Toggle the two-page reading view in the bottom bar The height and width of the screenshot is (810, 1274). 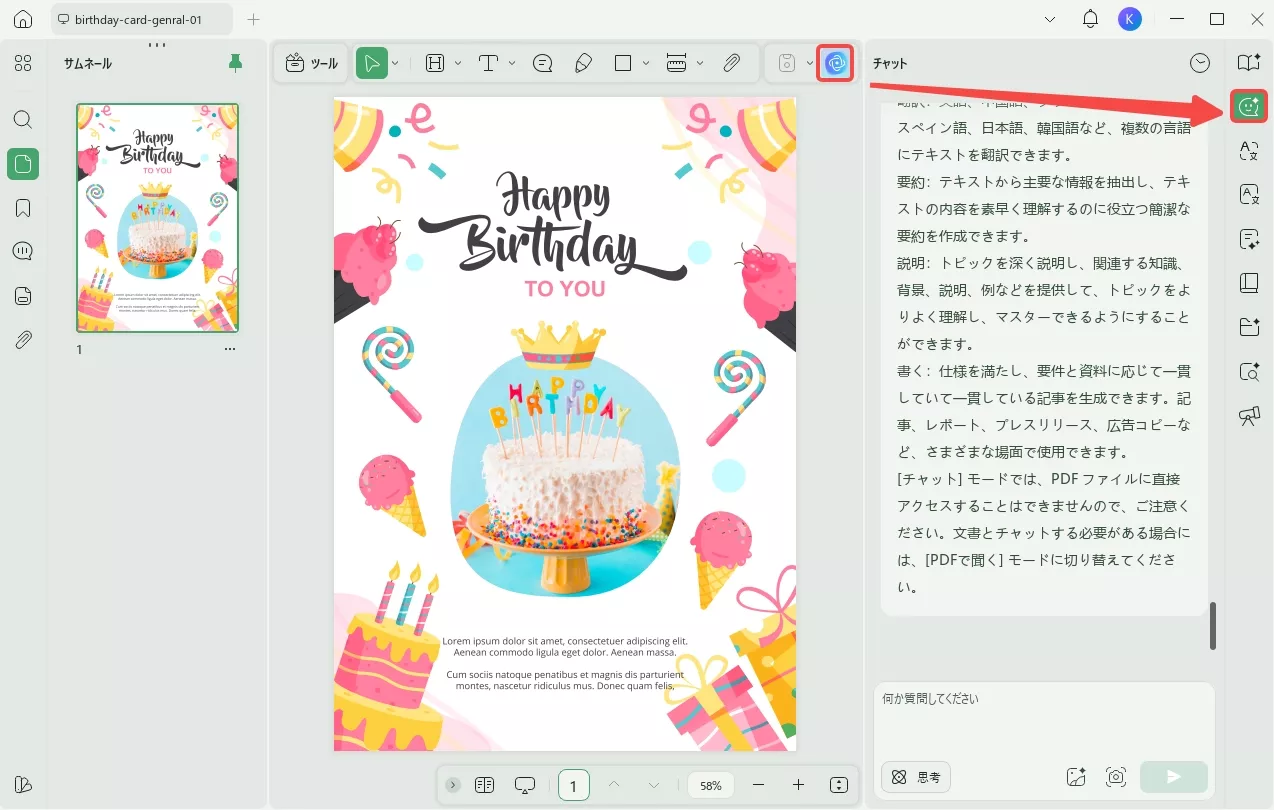click(485, 785)
